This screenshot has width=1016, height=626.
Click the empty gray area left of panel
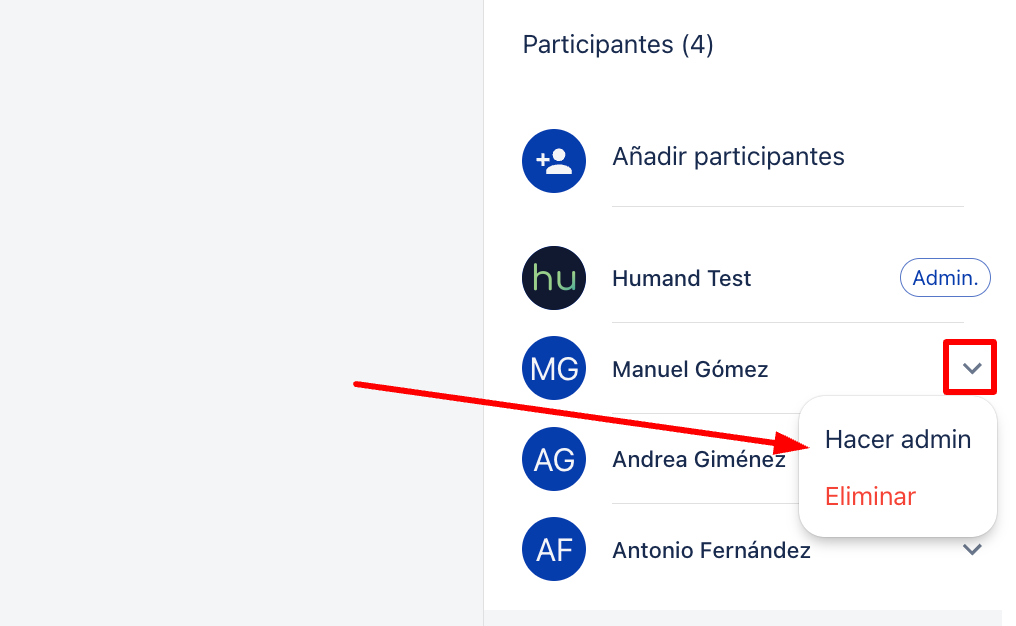pyautogui.click(x=241, y=194)
